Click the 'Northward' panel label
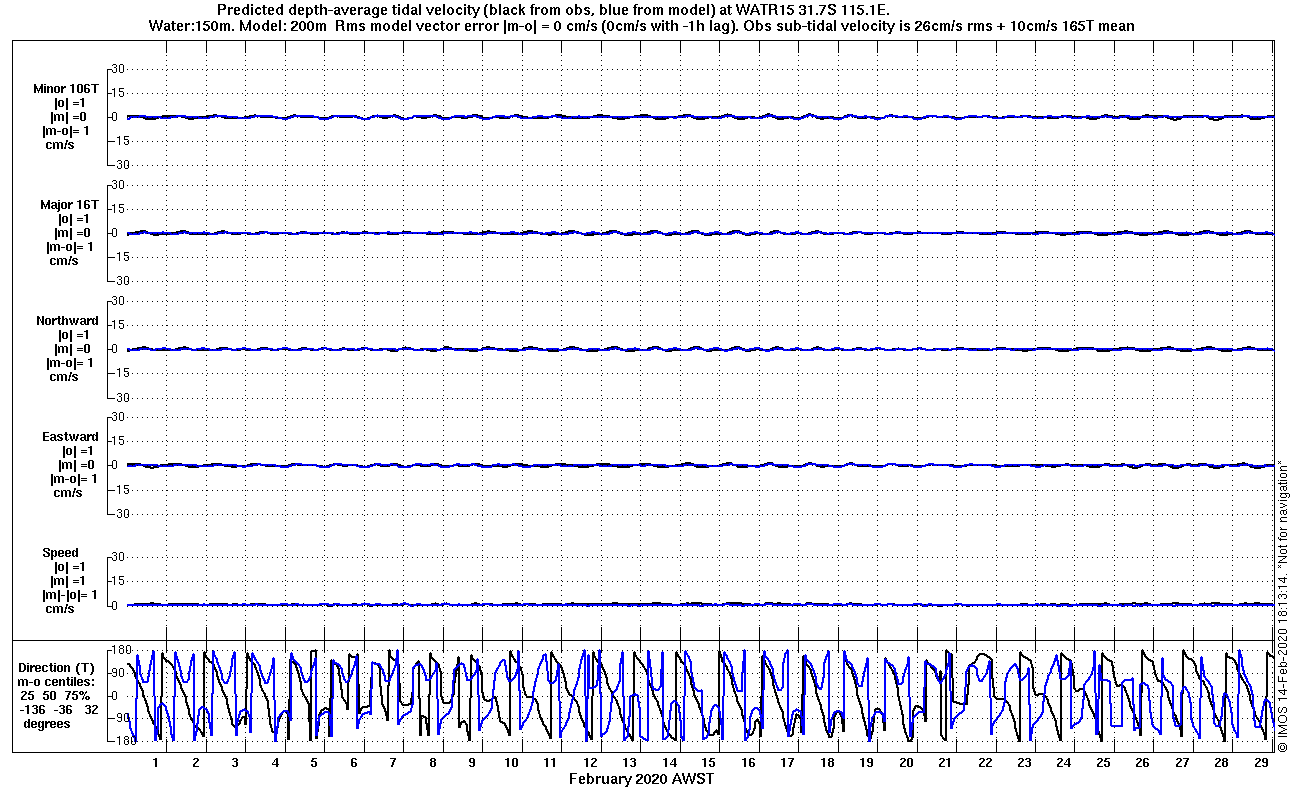Screen dimensions: 1300x800 coord(67,321)
